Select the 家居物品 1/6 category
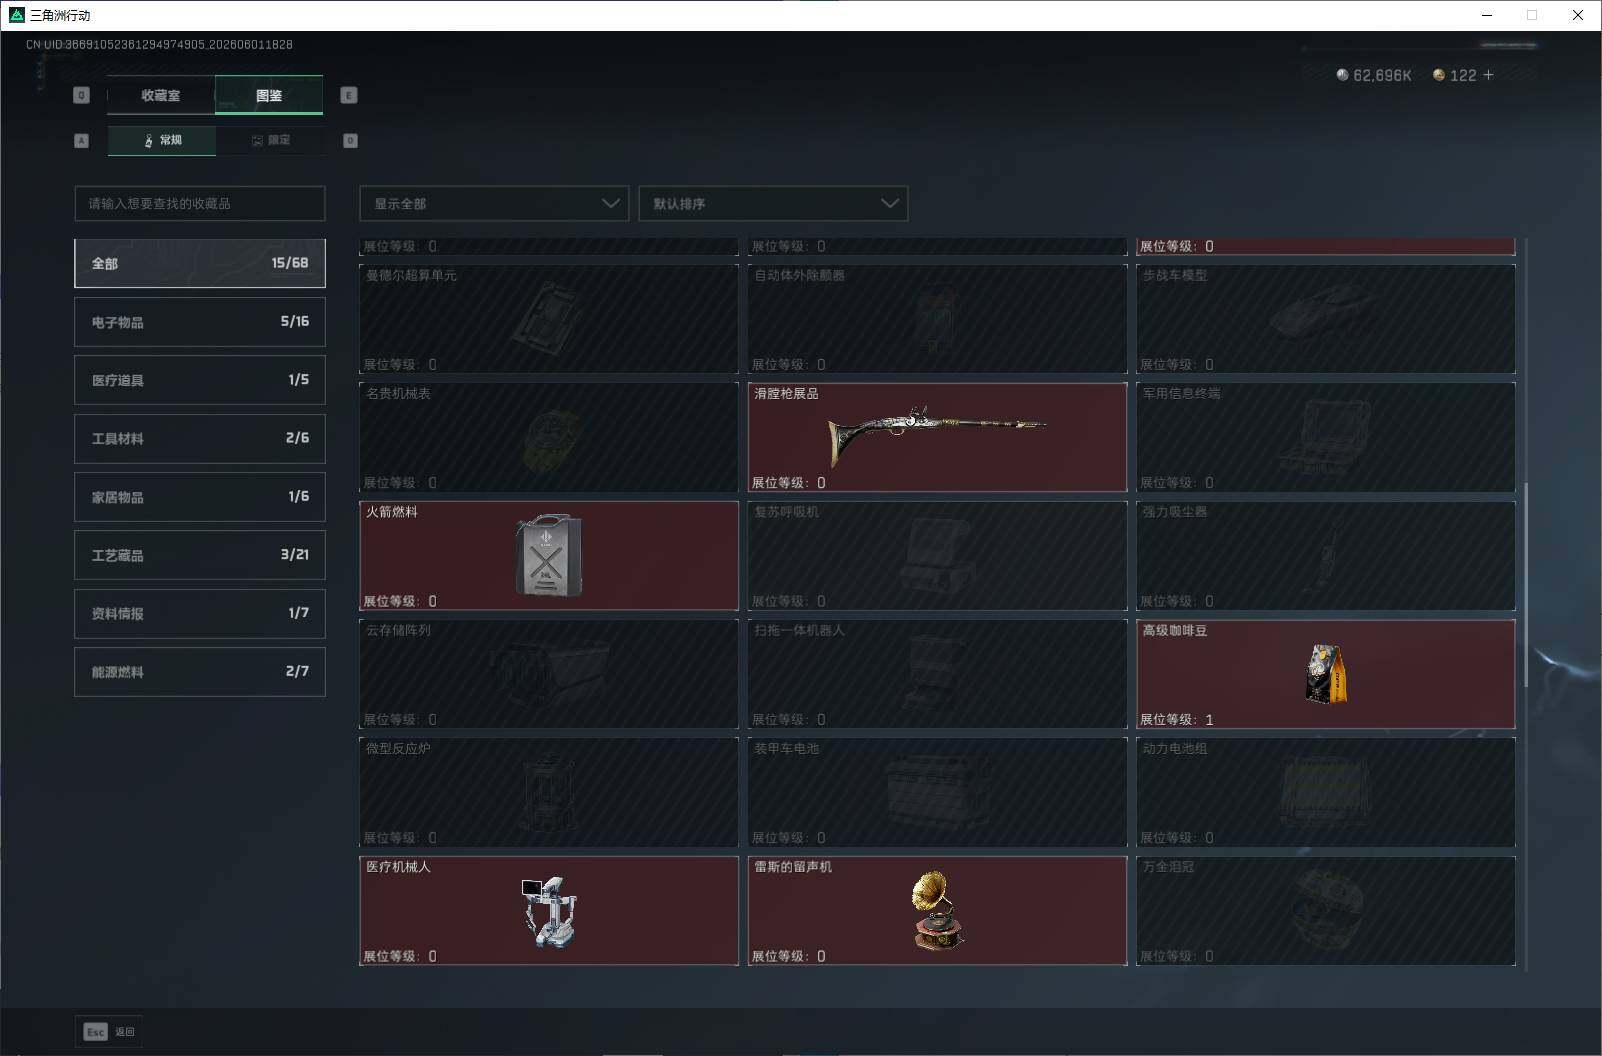The width and height of the screenshot is (1602, 1056). coord(200,497)
